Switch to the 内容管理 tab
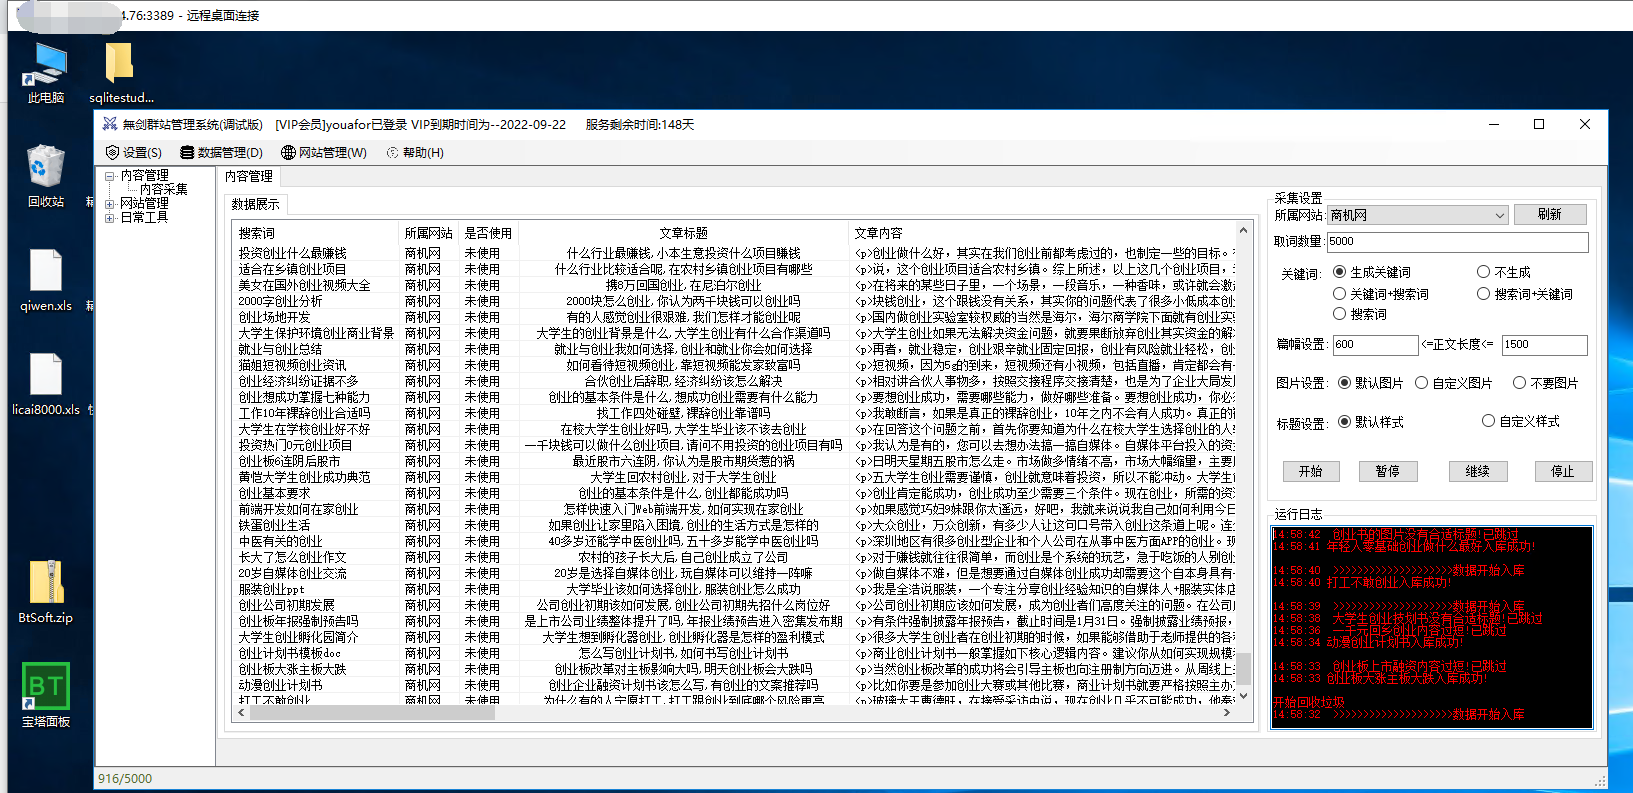1633x793 pixels. (x=249, y=176)
